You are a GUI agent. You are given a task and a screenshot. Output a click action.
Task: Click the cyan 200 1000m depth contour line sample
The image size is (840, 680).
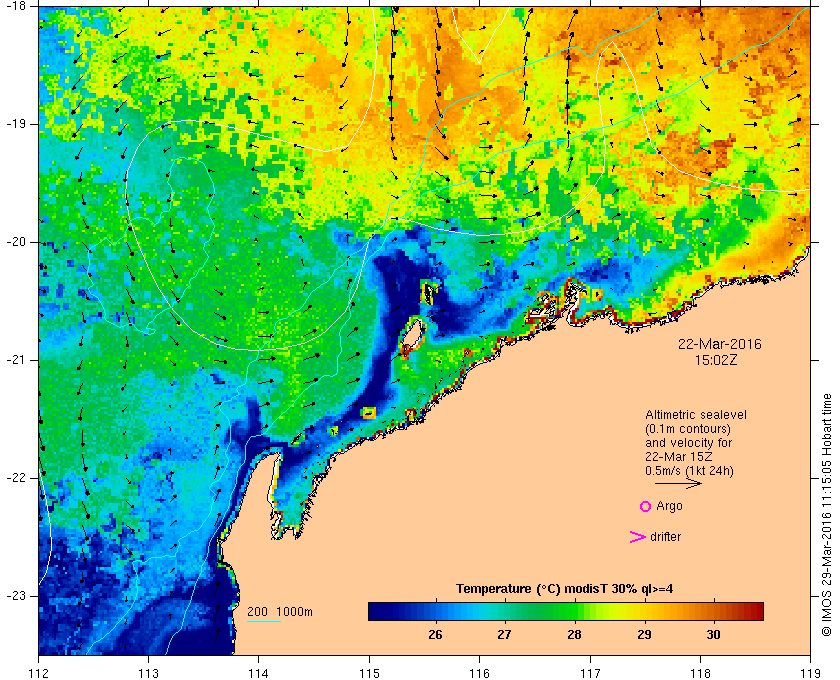coord(264,622)
